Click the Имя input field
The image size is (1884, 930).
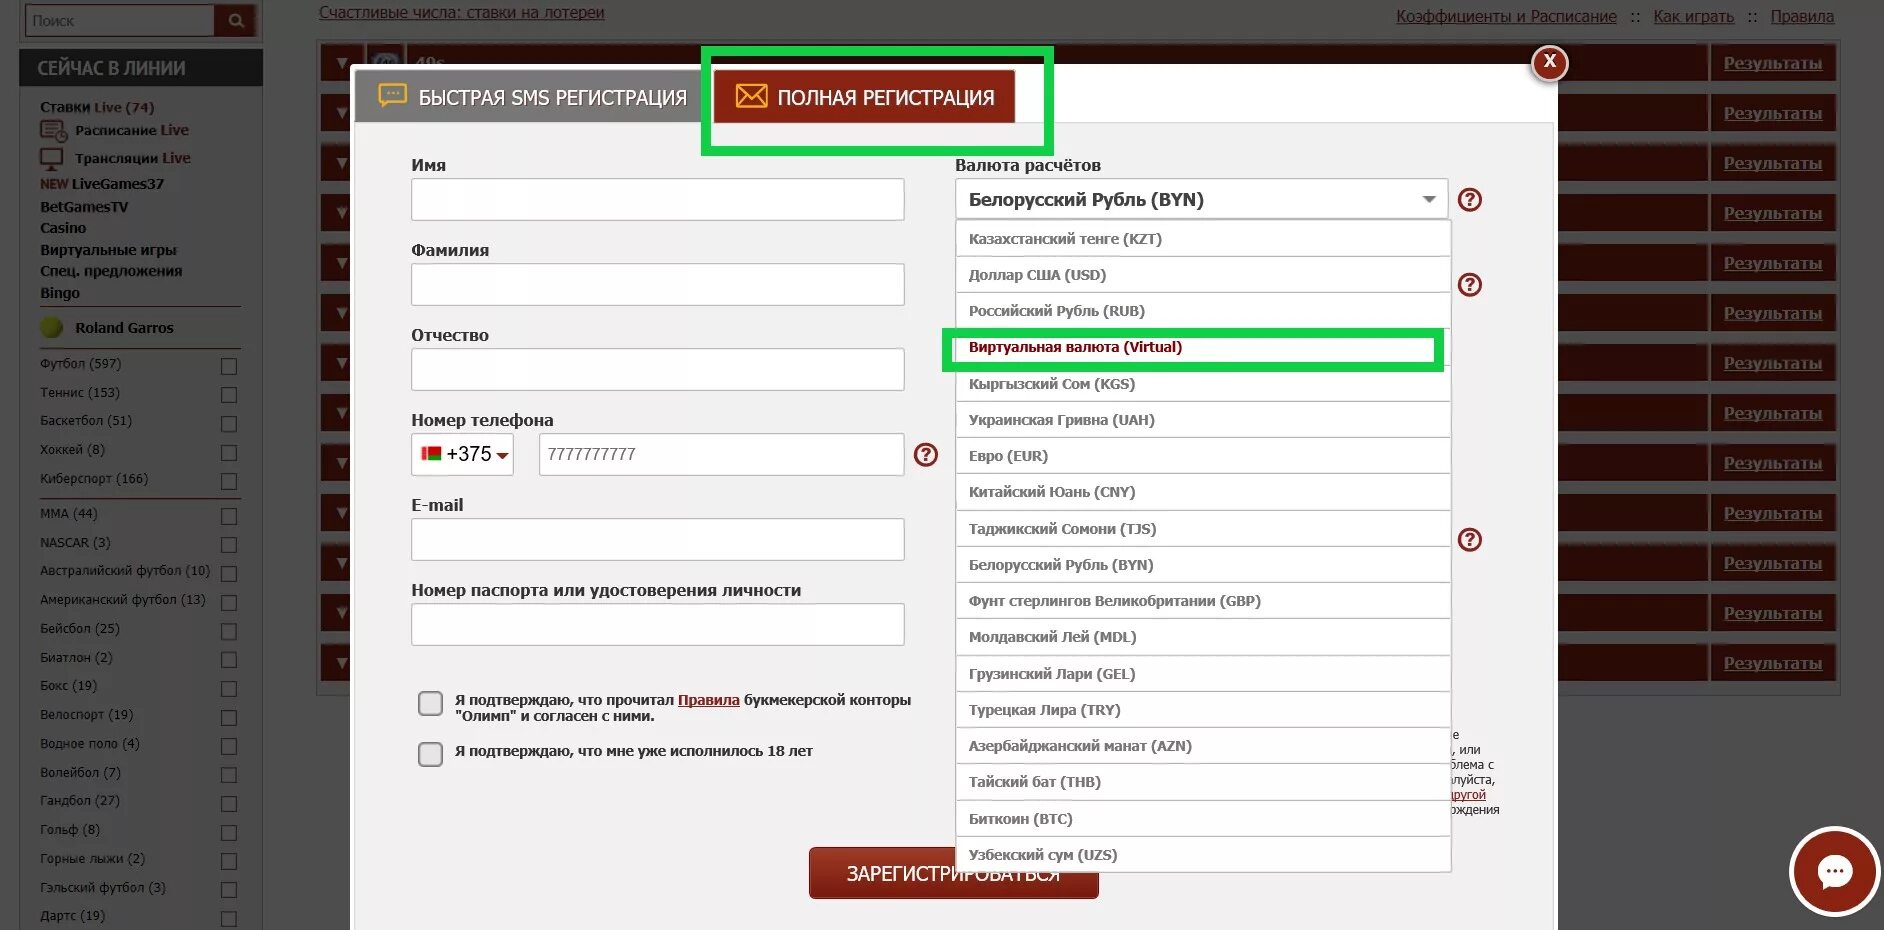coord(657,200)
